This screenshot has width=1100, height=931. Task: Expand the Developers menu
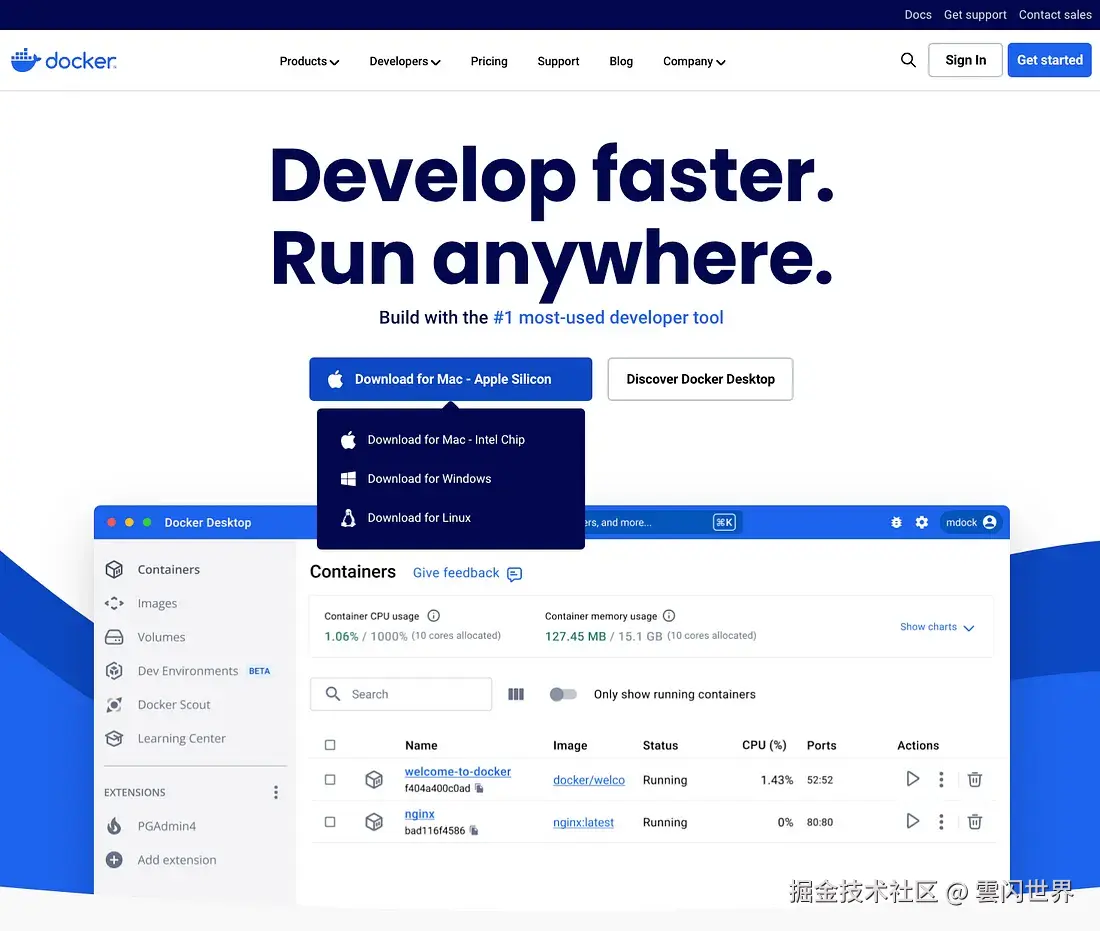pos(405,61)
